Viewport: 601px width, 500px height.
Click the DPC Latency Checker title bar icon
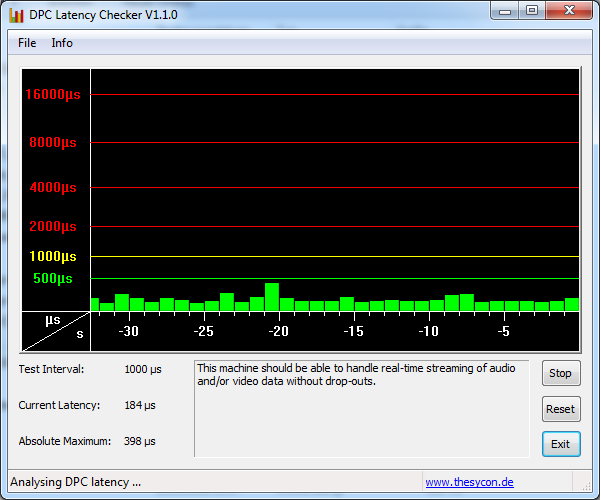click(x=16, y=15)
